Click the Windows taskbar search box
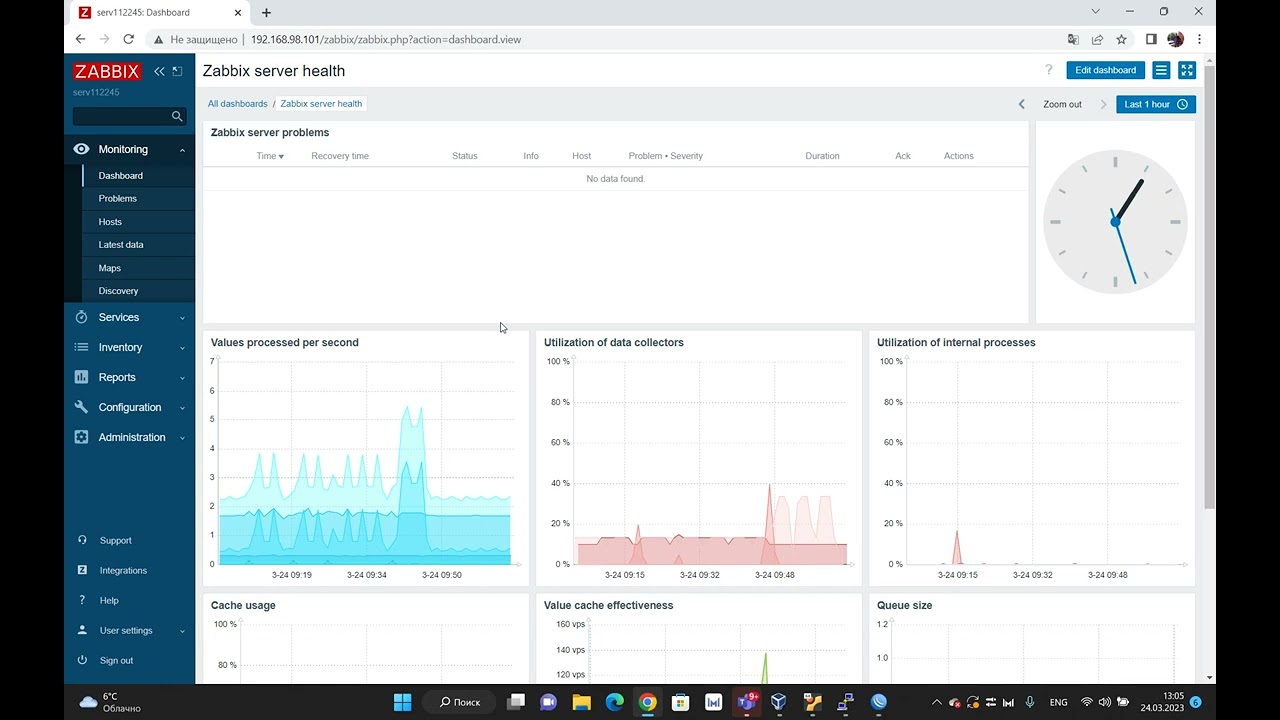This screenshot has height=720, width=1280. (460, 702)
